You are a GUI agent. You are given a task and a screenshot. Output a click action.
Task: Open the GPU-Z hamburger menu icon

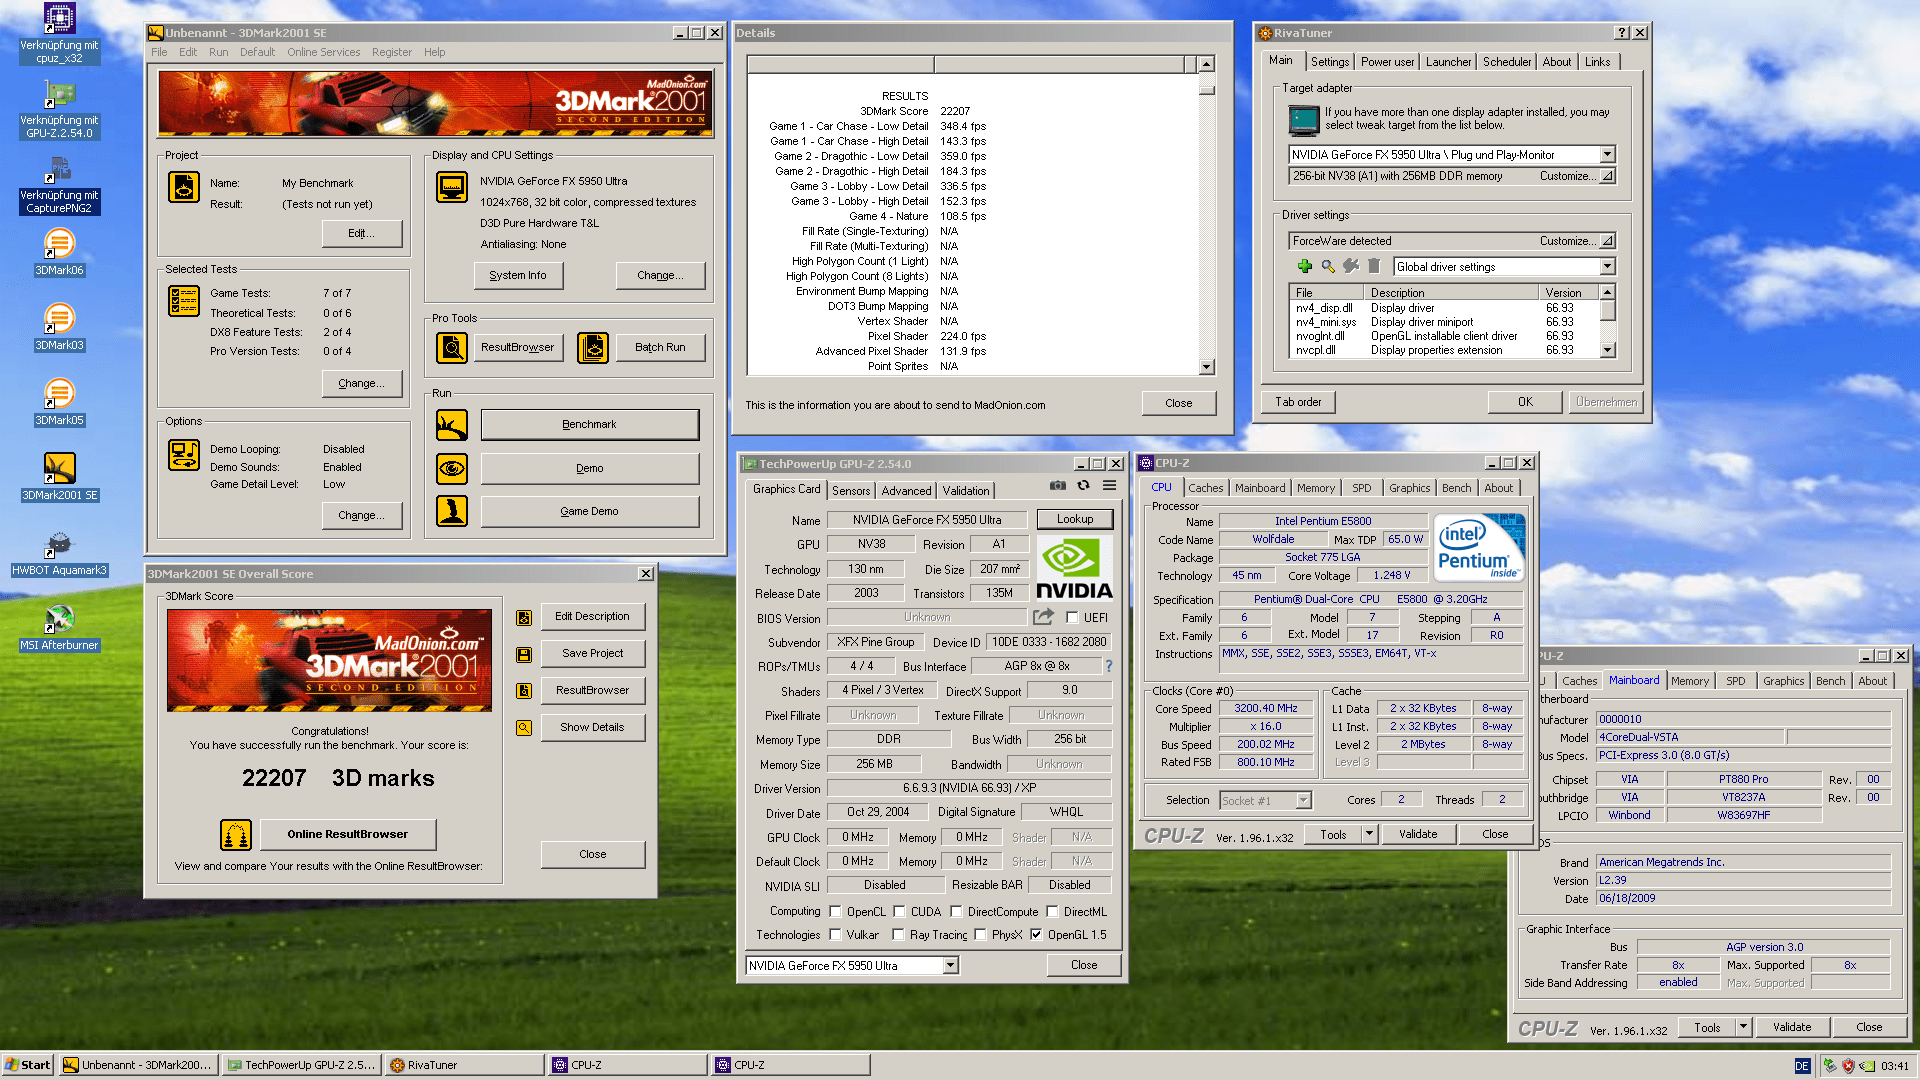pyautogui.click(x=1109, y=485)
